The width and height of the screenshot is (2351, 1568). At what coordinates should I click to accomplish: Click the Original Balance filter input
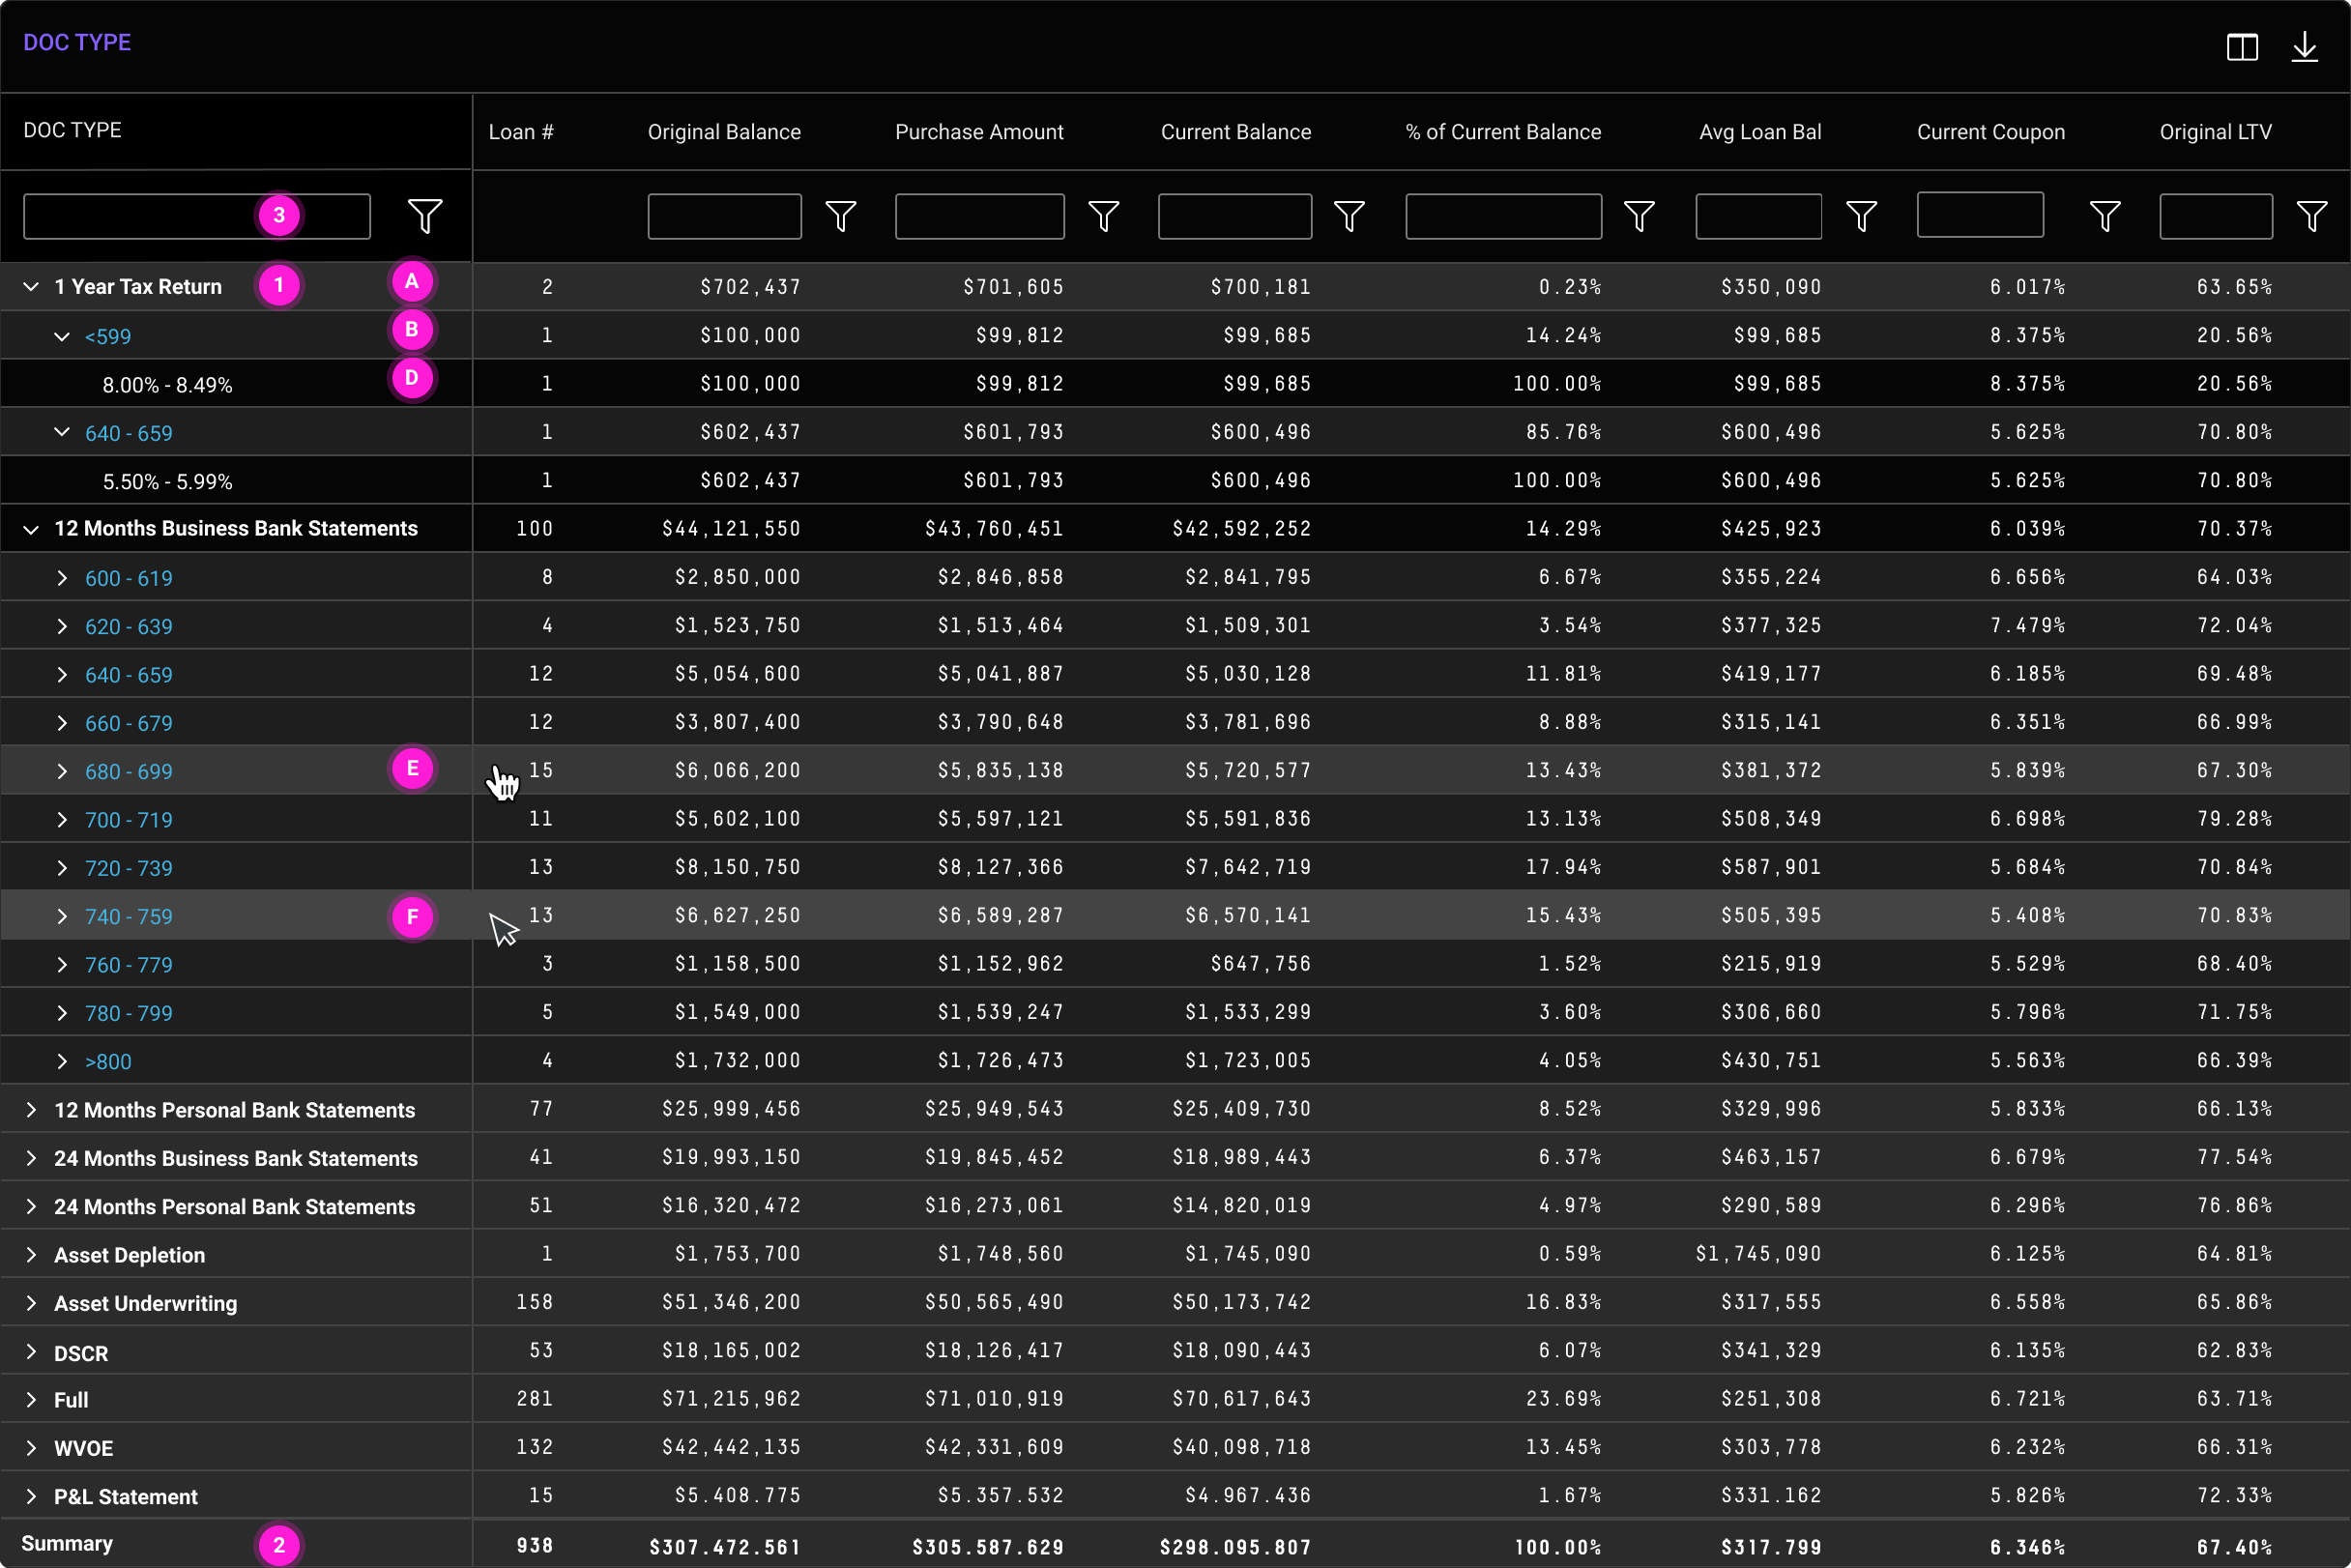coord(725,216)
